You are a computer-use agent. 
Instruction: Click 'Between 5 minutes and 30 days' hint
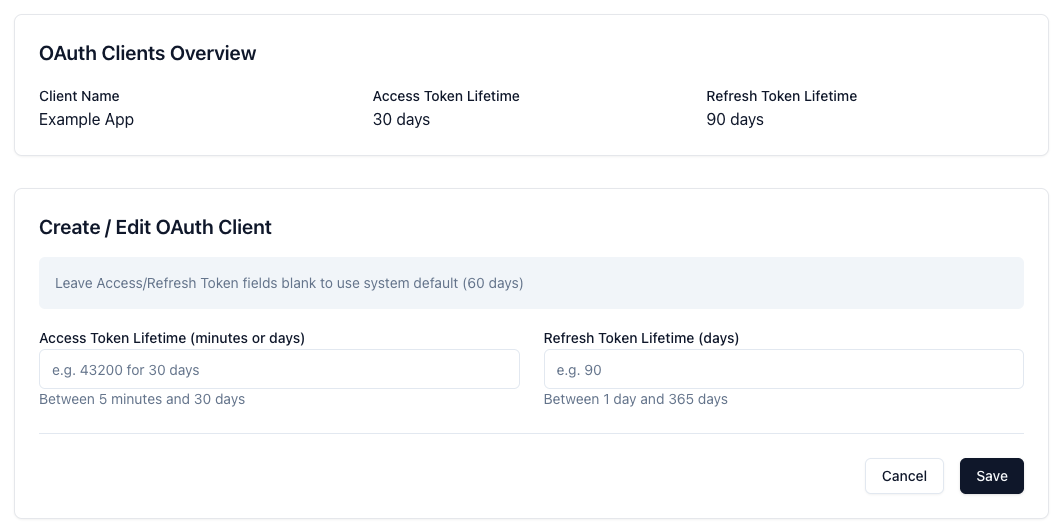[x=142, y=399]
